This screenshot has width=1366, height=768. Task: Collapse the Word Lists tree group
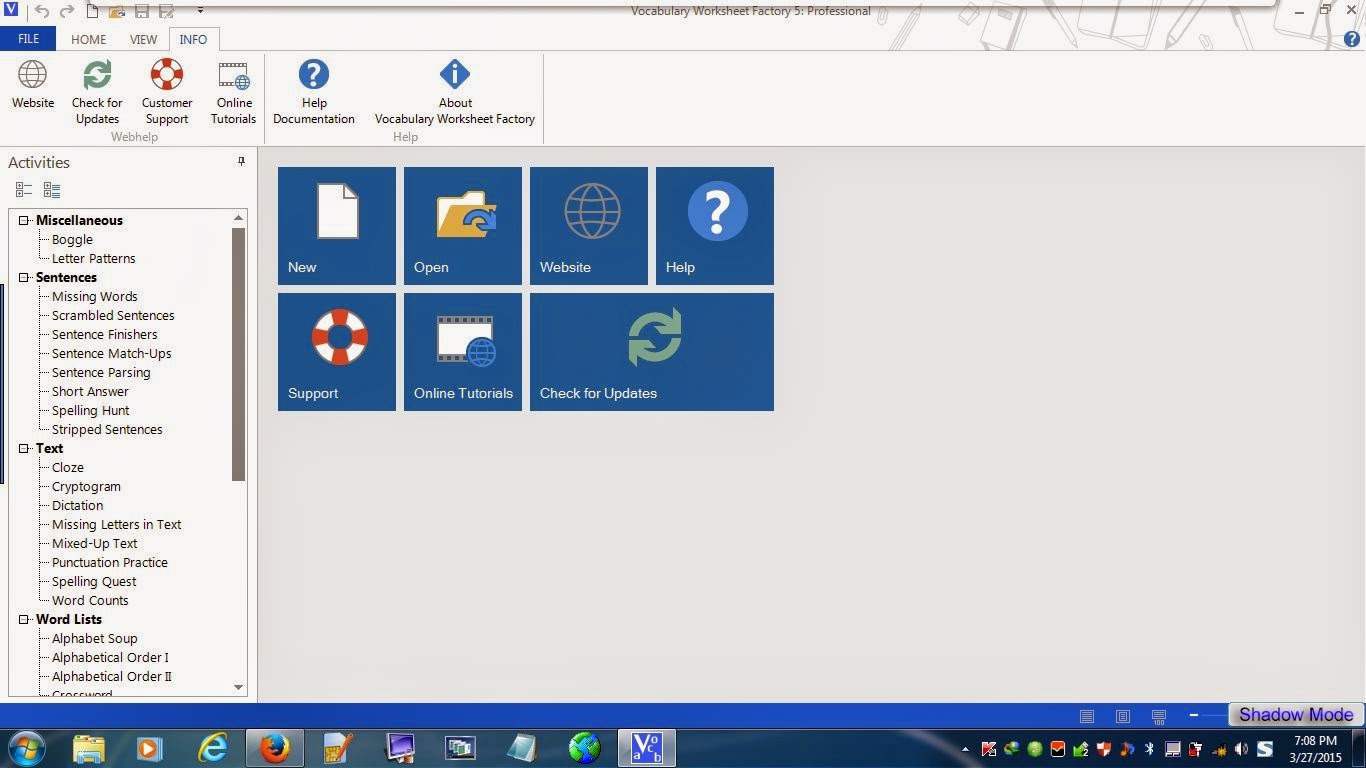tap(24, 619)
